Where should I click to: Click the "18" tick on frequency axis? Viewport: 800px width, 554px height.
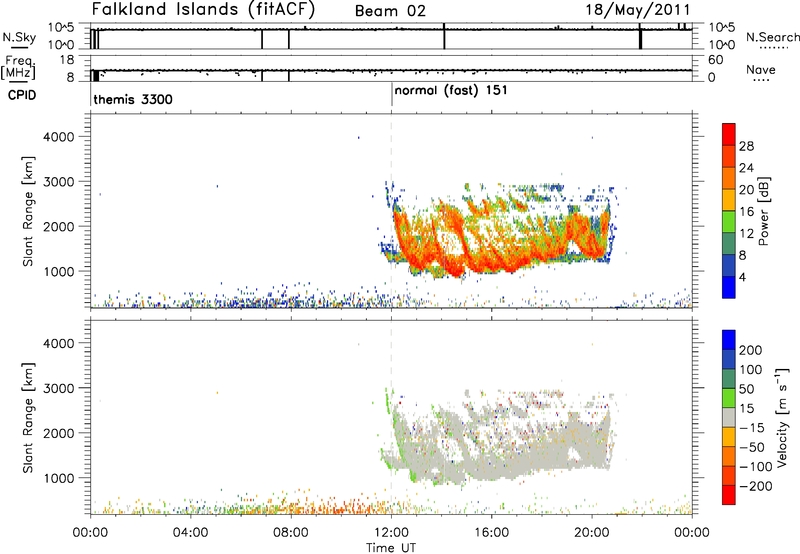click(67, 60)
